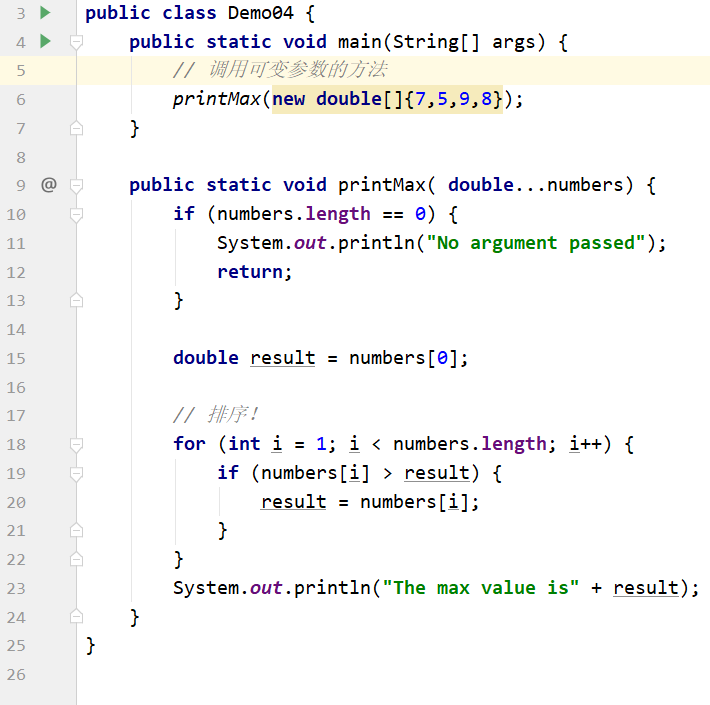Click 'numbers.length == 0' condition

click(321, 214)
